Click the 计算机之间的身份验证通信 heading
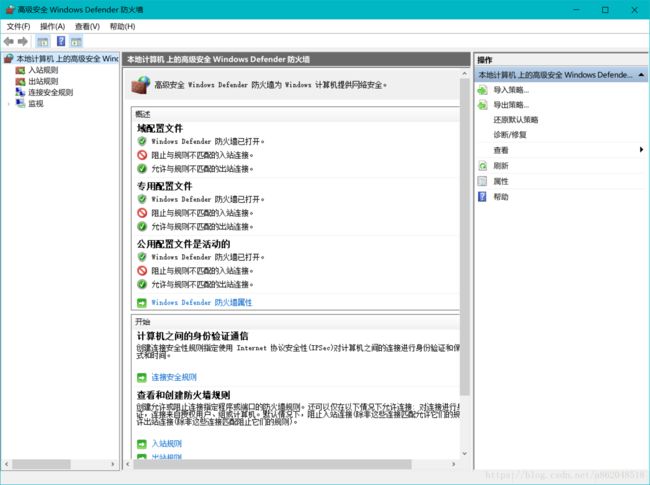Image resolution: width=650 pixels, height=485 pixels. tap(192, 336)
